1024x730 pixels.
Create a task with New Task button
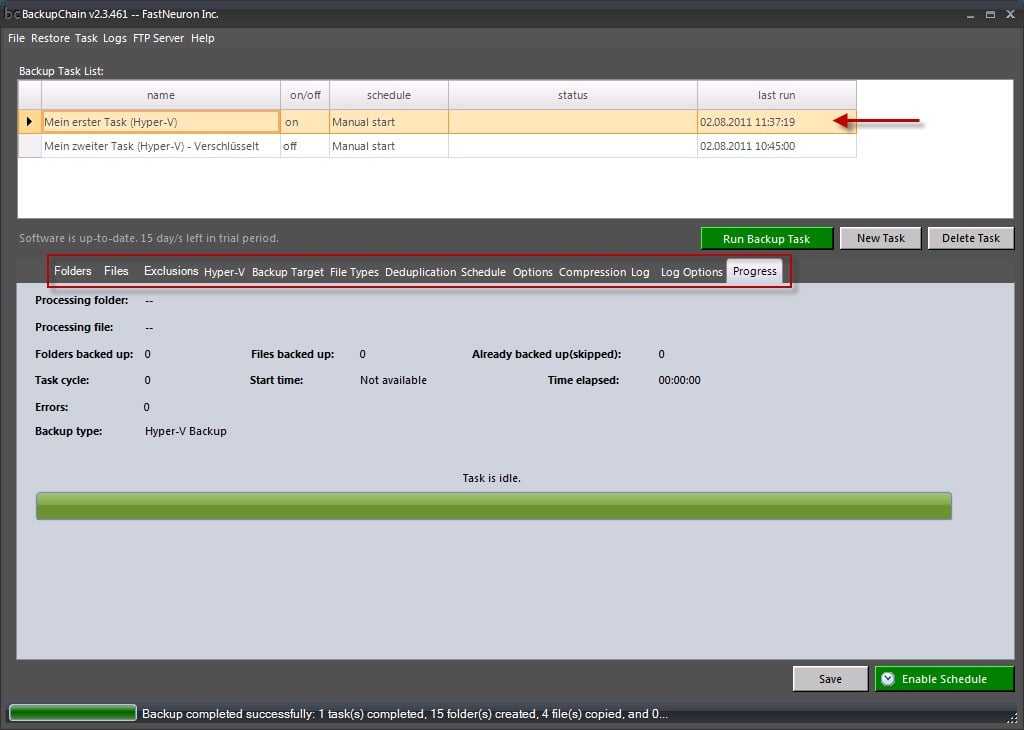tap(880, 238)
